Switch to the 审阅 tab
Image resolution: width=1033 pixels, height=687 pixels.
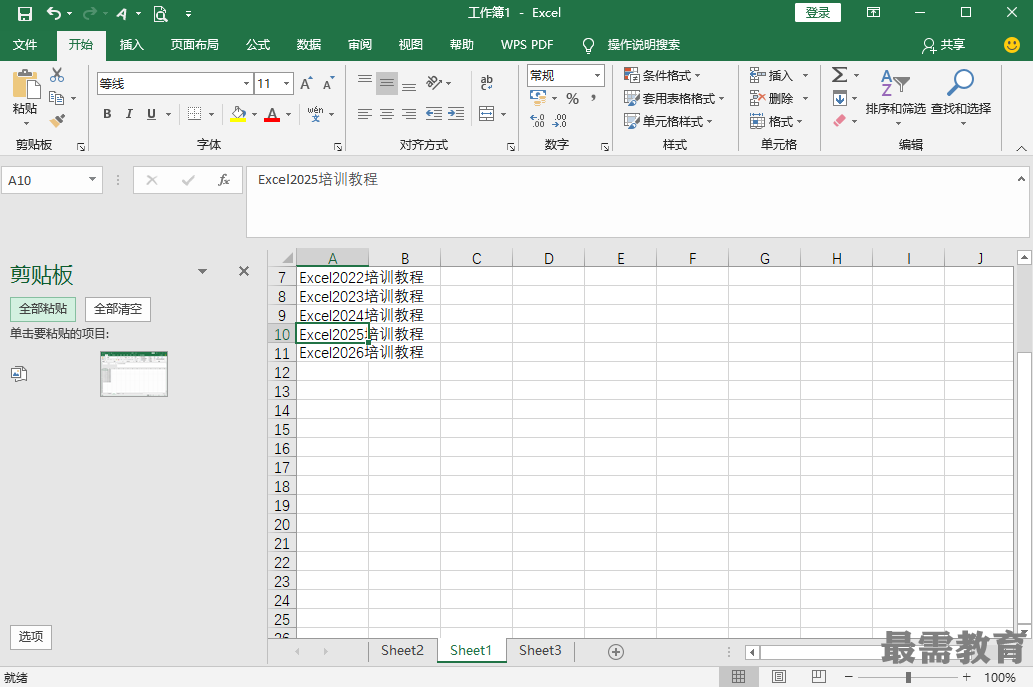click(x=360, y=45)
